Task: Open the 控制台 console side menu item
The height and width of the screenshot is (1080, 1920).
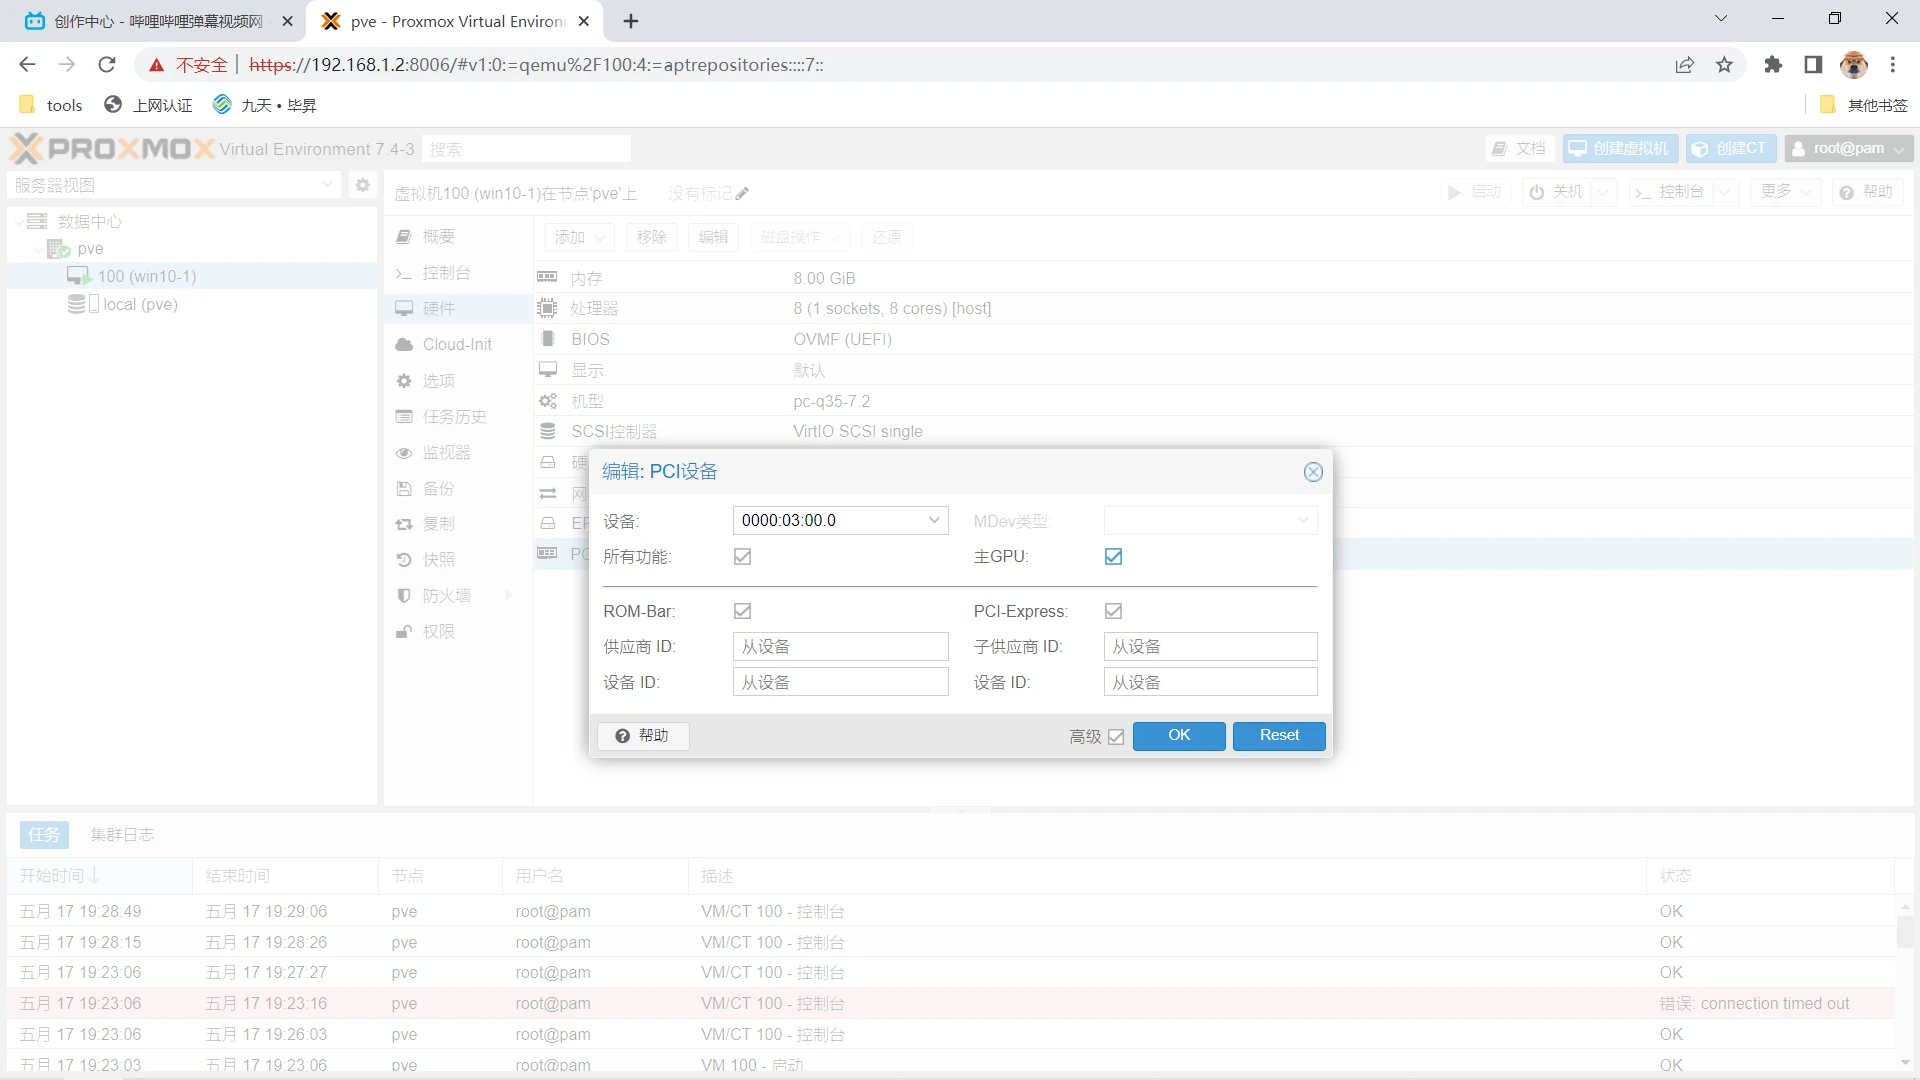Action: click(458, 273)
